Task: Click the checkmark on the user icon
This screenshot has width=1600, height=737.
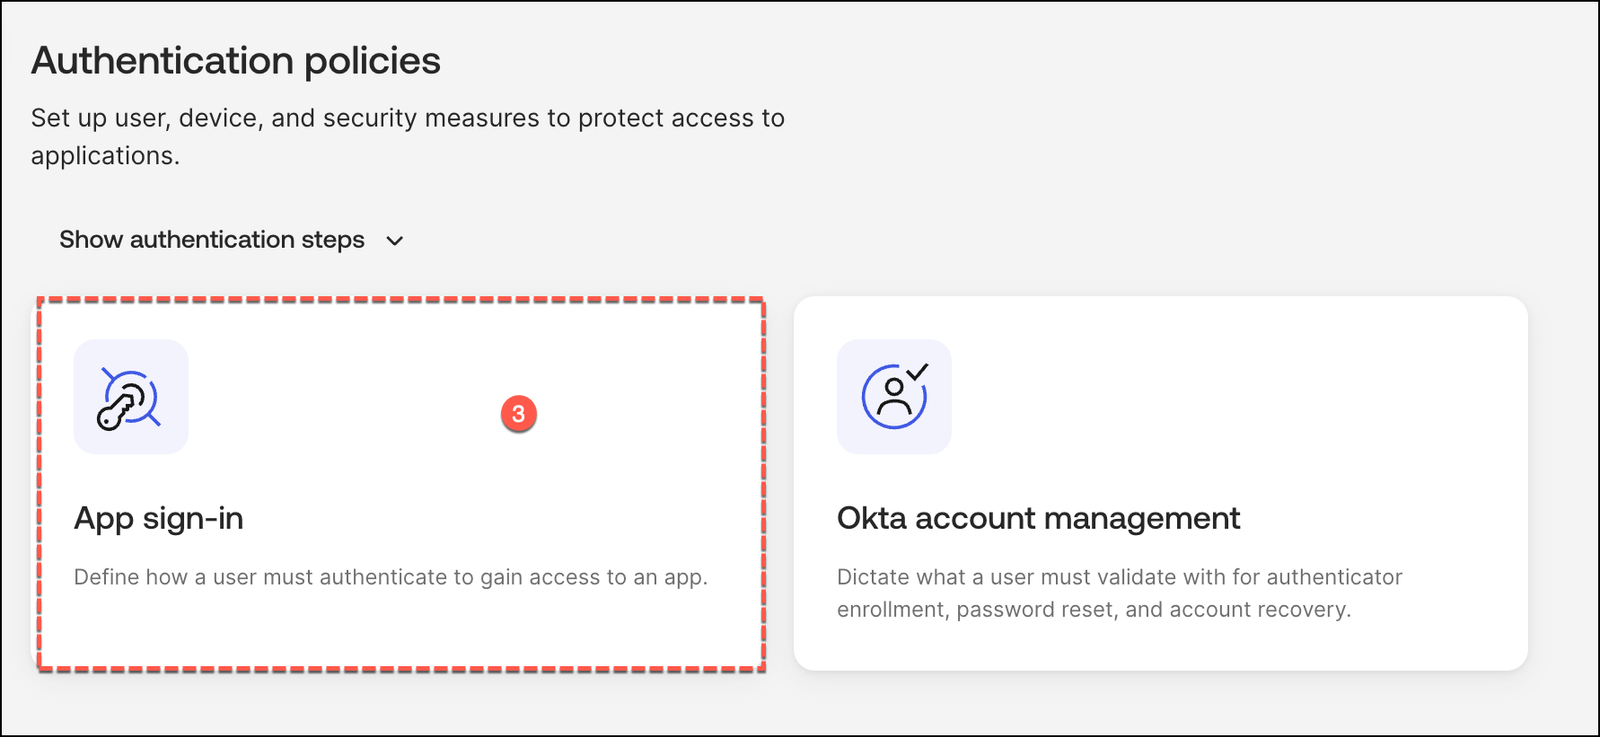Action: click(918, 371)
